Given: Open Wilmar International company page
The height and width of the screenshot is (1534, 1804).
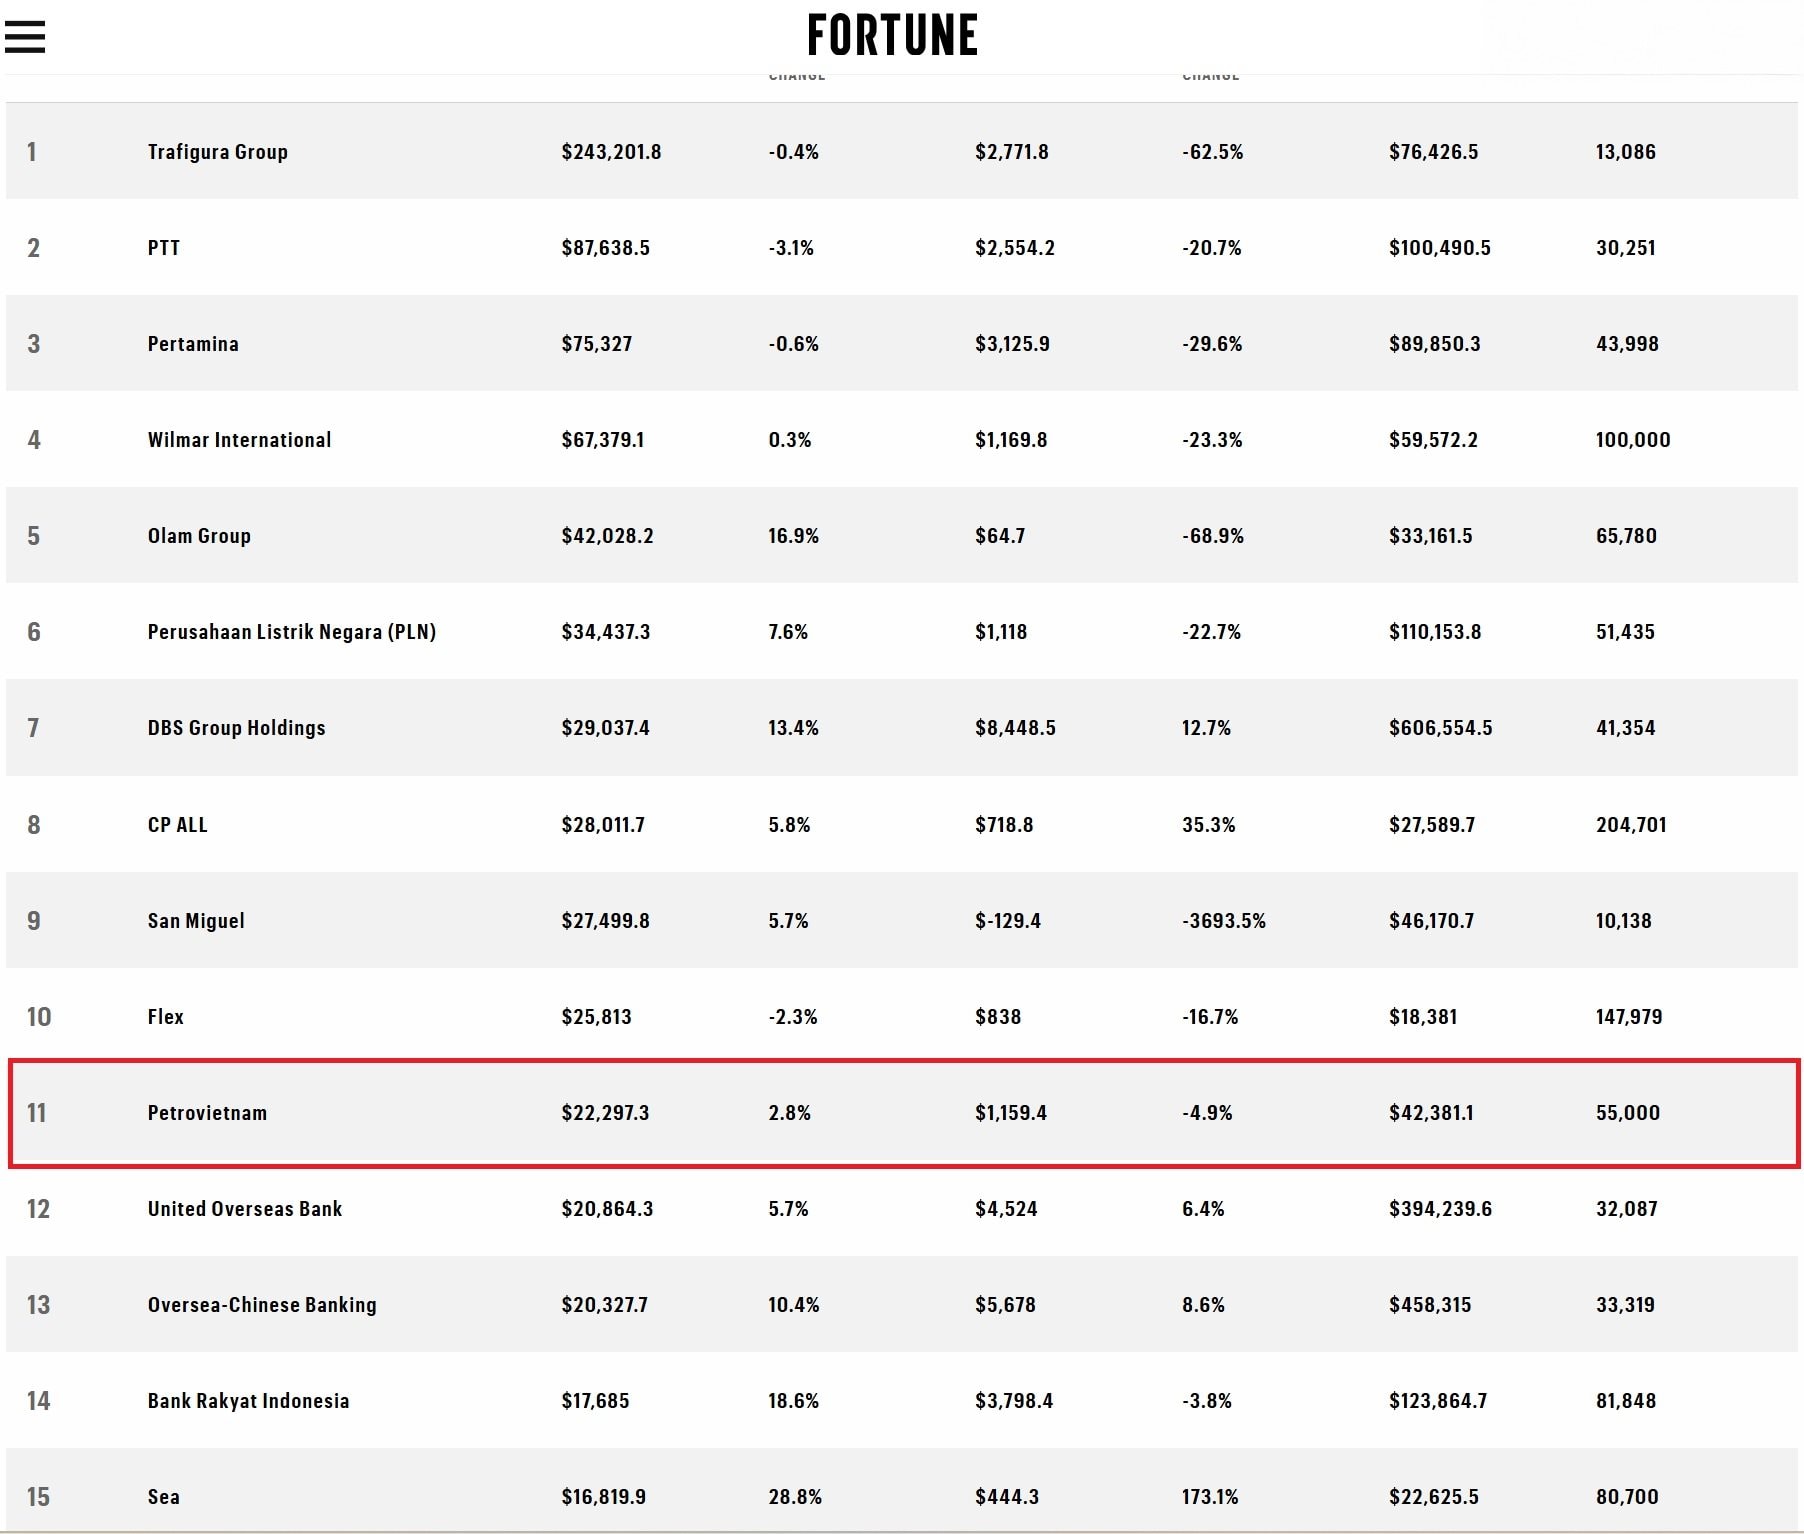Looking at the screenshot, I should [239, 440].
